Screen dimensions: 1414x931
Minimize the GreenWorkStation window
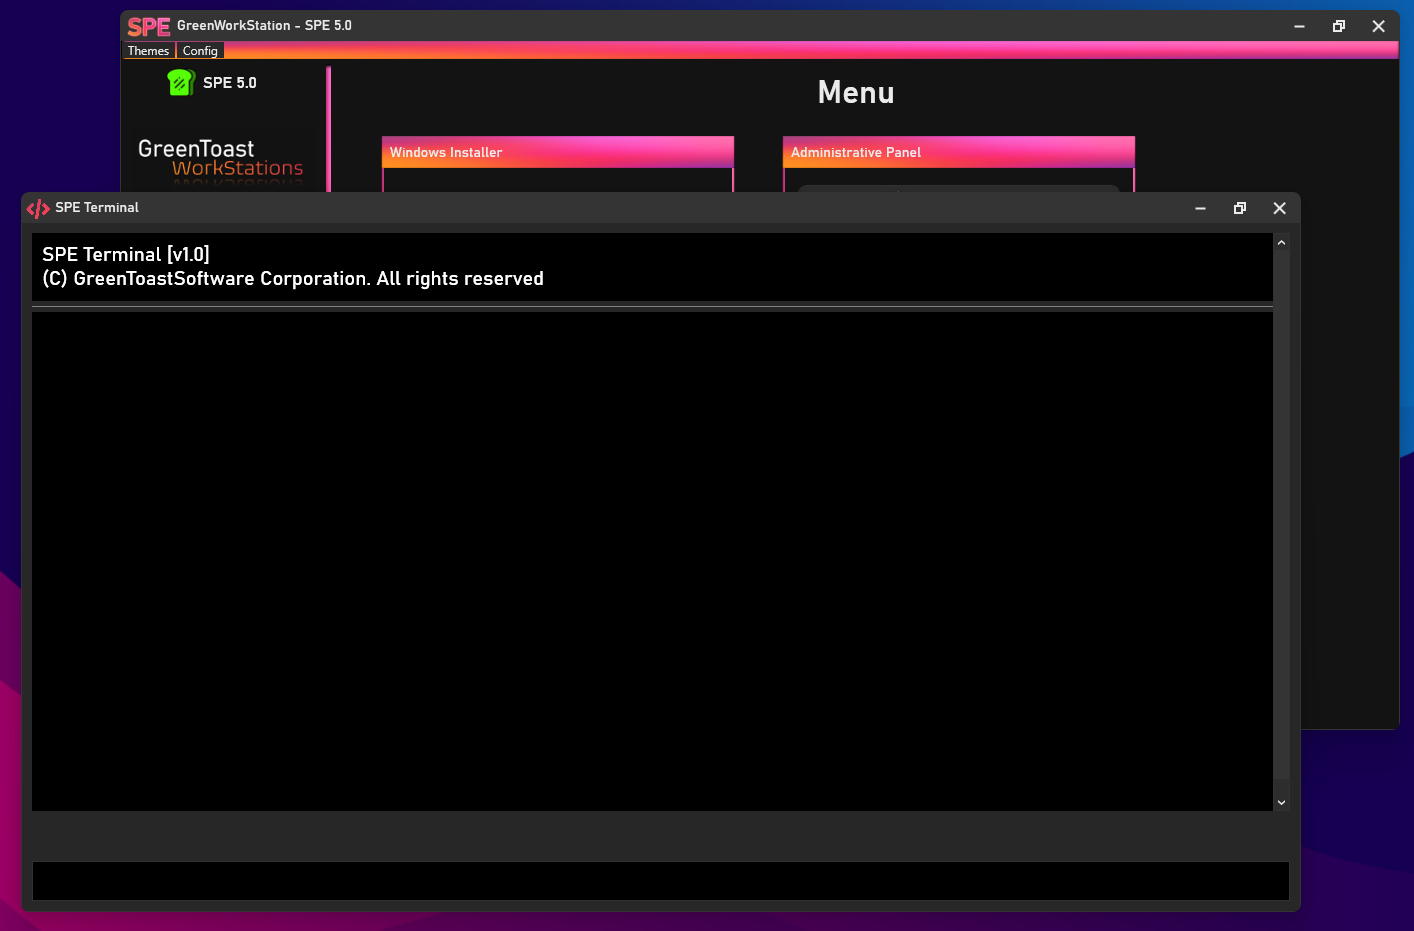pos(1299,27)
